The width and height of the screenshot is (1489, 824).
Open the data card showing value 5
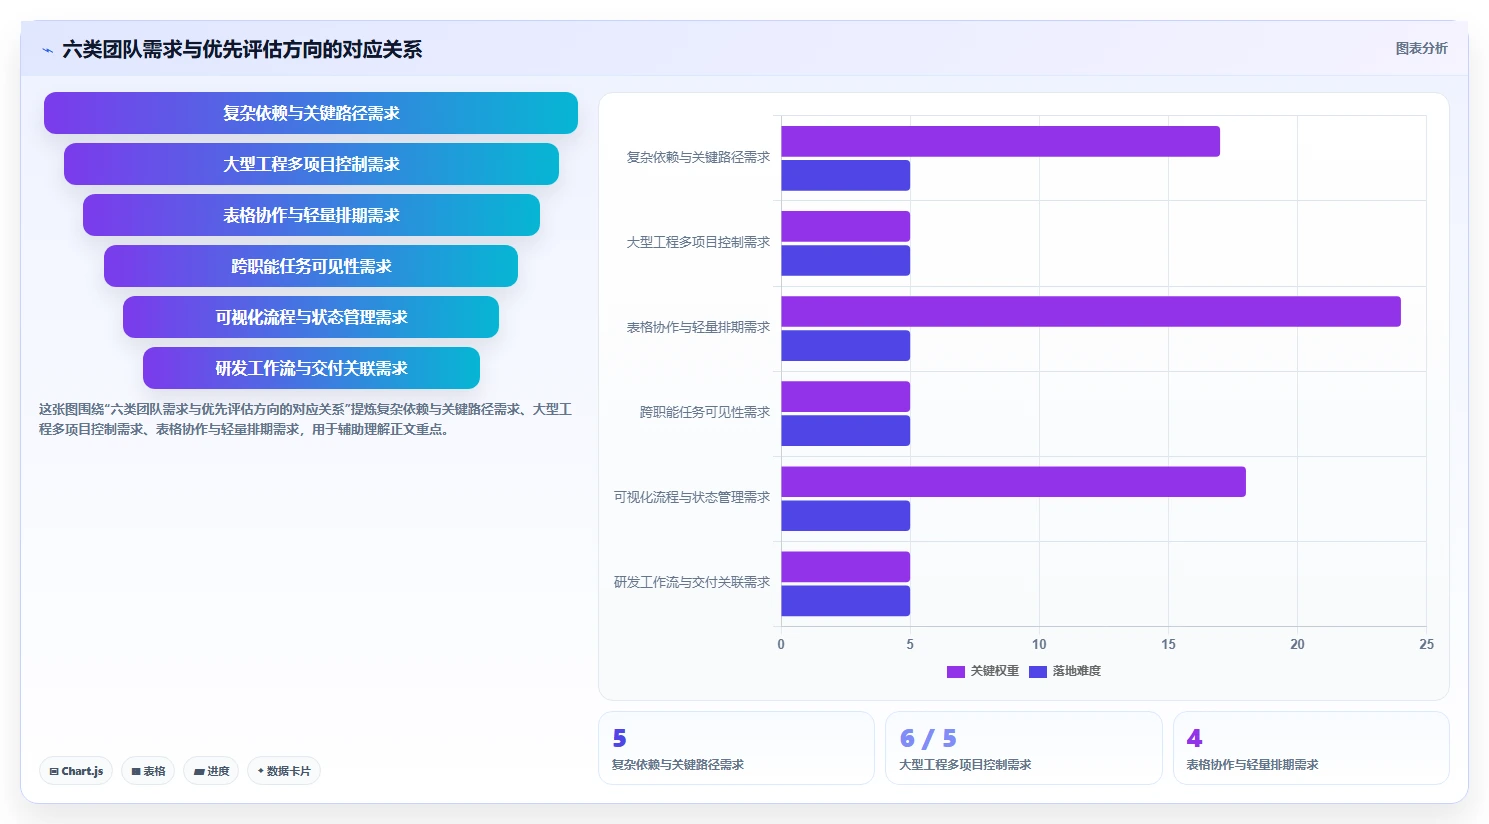[736, 748]
